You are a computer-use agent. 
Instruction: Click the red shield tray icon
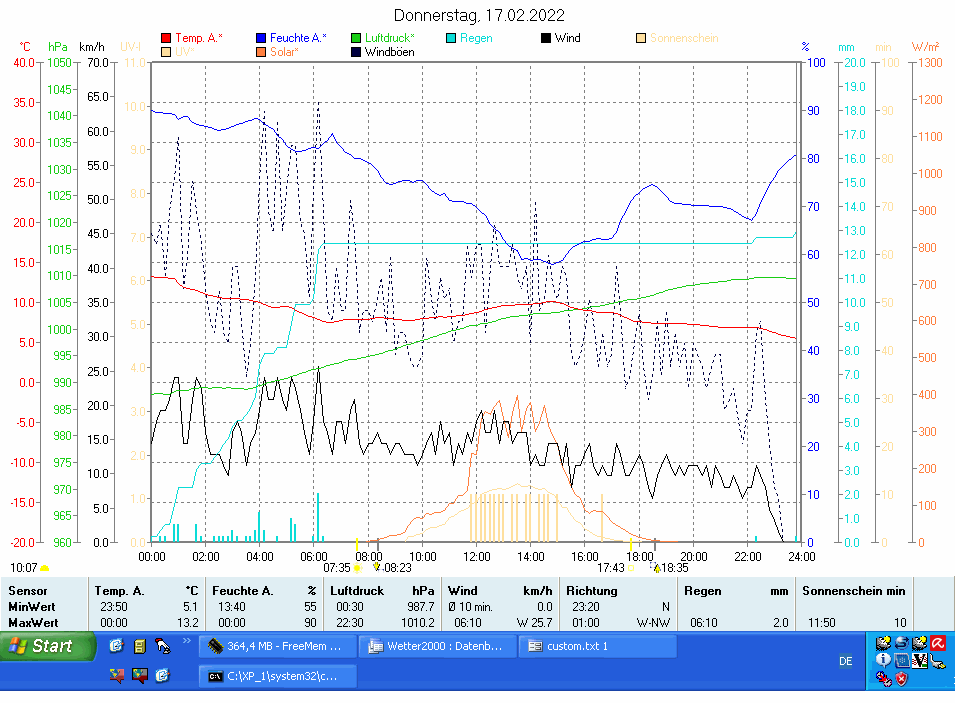[x=901, y=679]
